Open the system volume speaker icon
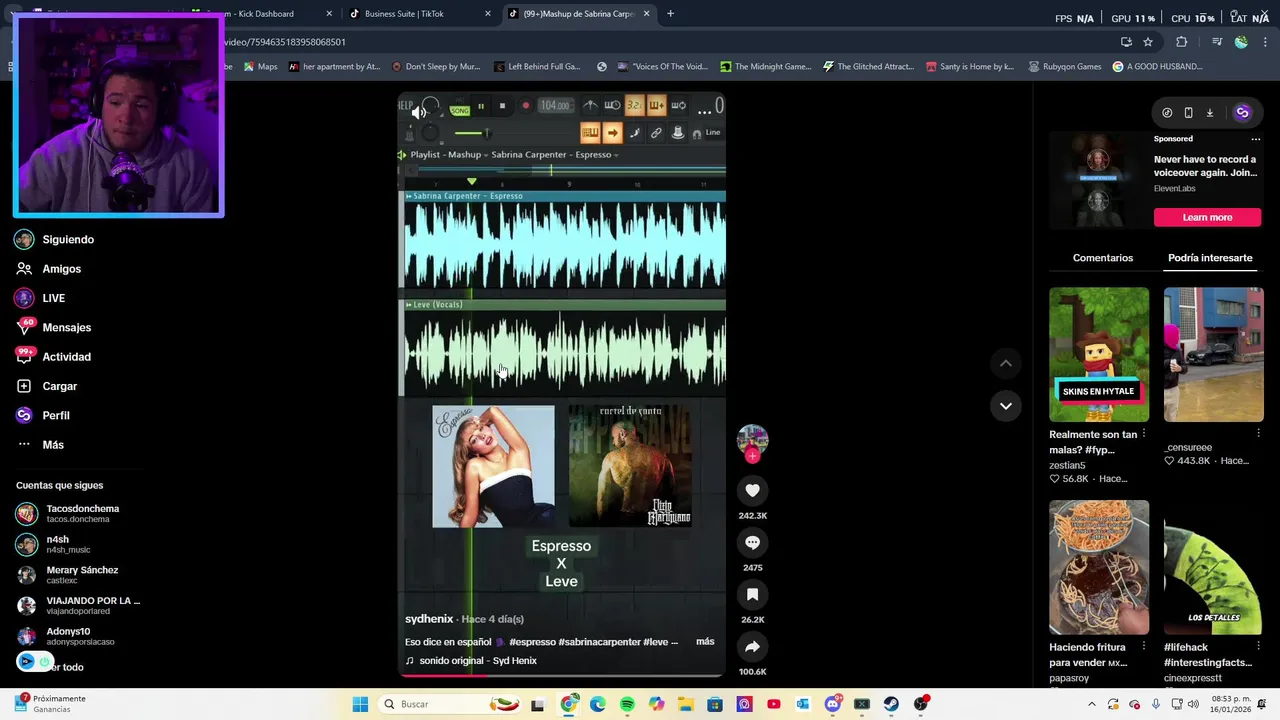Screen dimensions: 1280x720 [1192, 704]
